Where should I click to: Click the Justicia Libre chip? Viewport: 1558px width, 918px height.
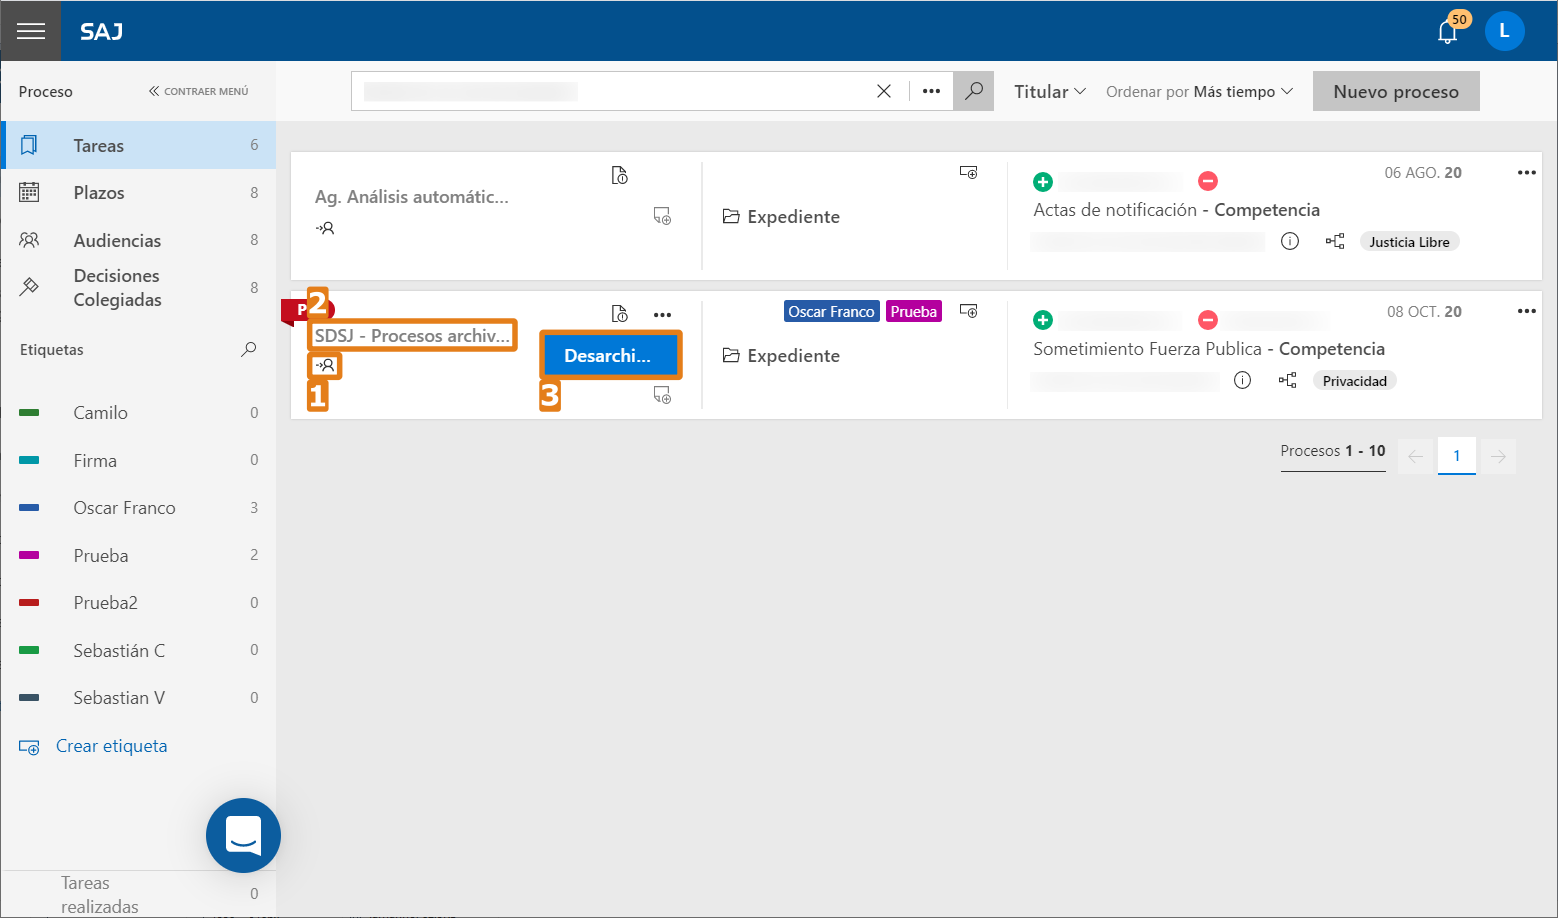(x=1409, y=242)
